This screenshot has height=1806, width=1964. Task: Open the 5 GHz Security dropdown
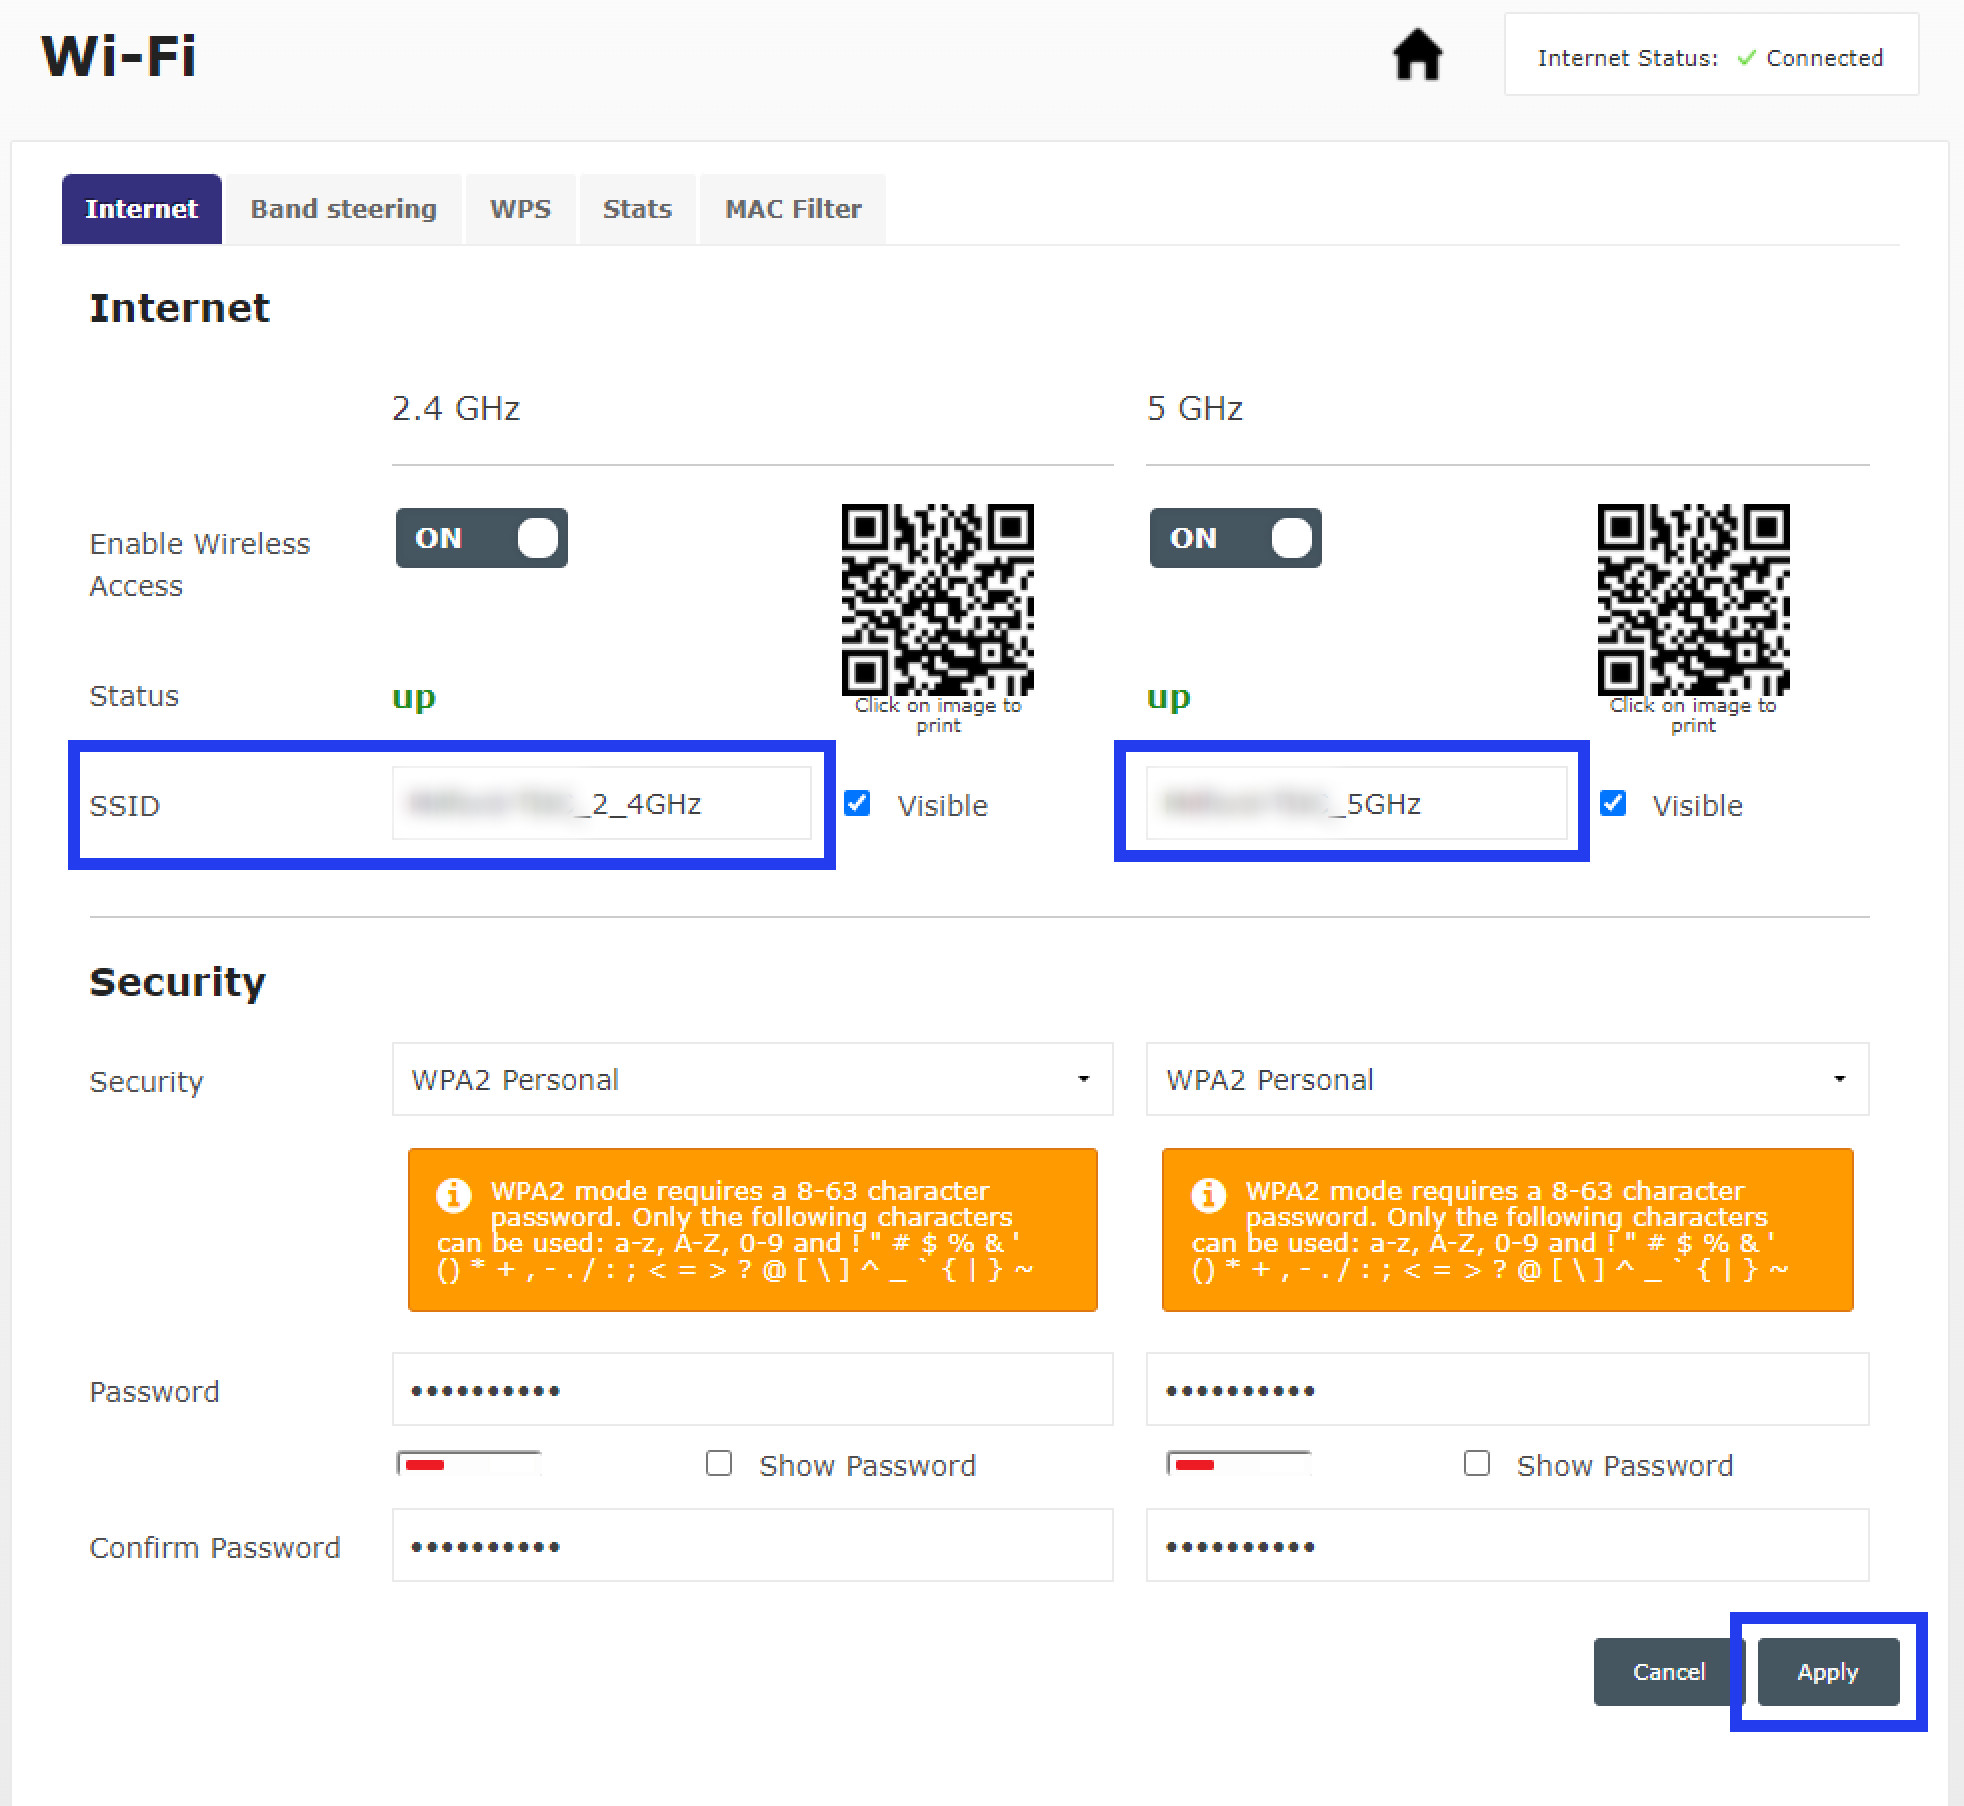[x=1507, y=1079]
